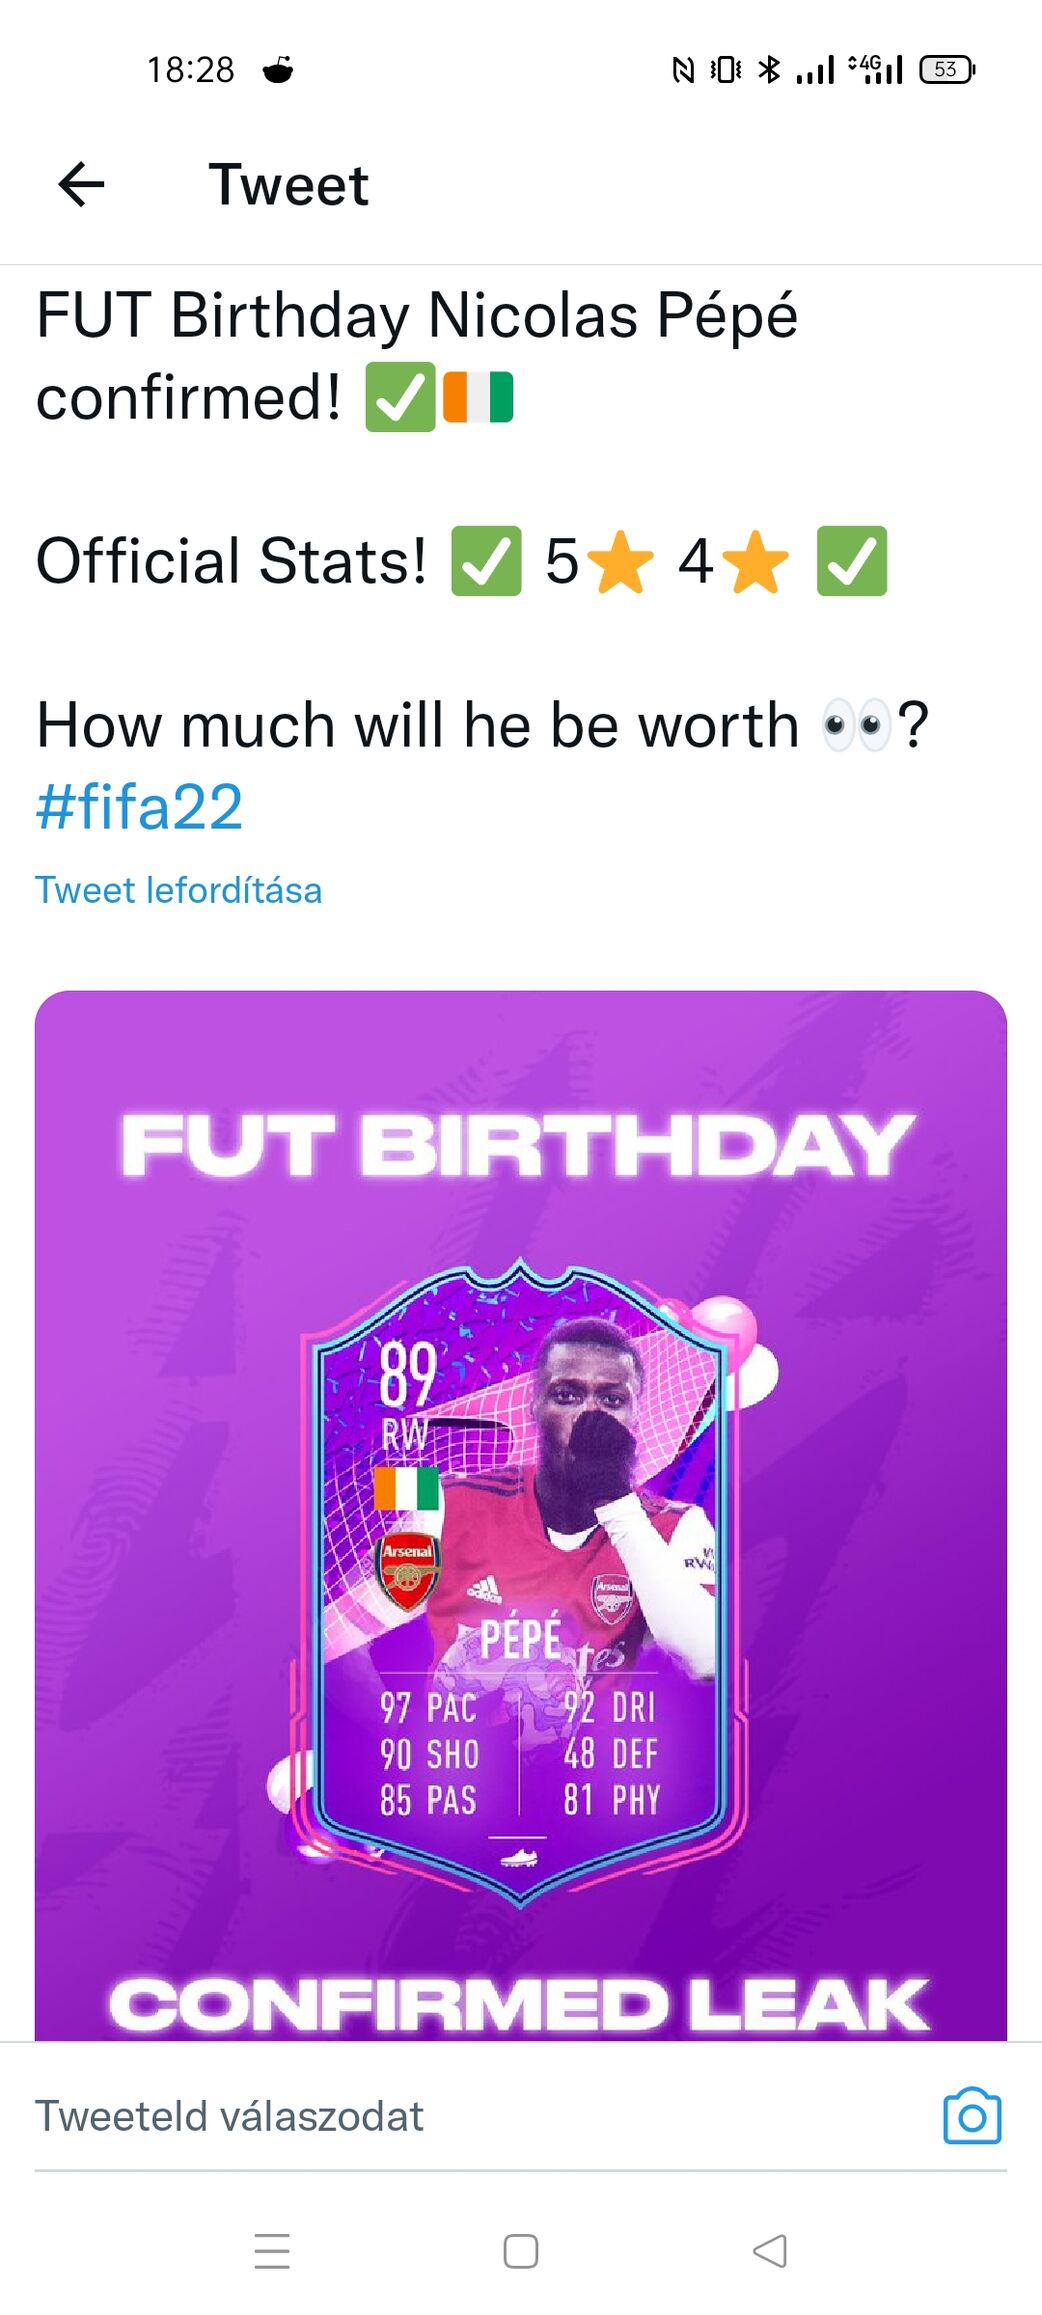This screenshot has height=2315, width=1042.
Task: Open the FUT Birthday Pépé image
Action: coord(520,1500)
